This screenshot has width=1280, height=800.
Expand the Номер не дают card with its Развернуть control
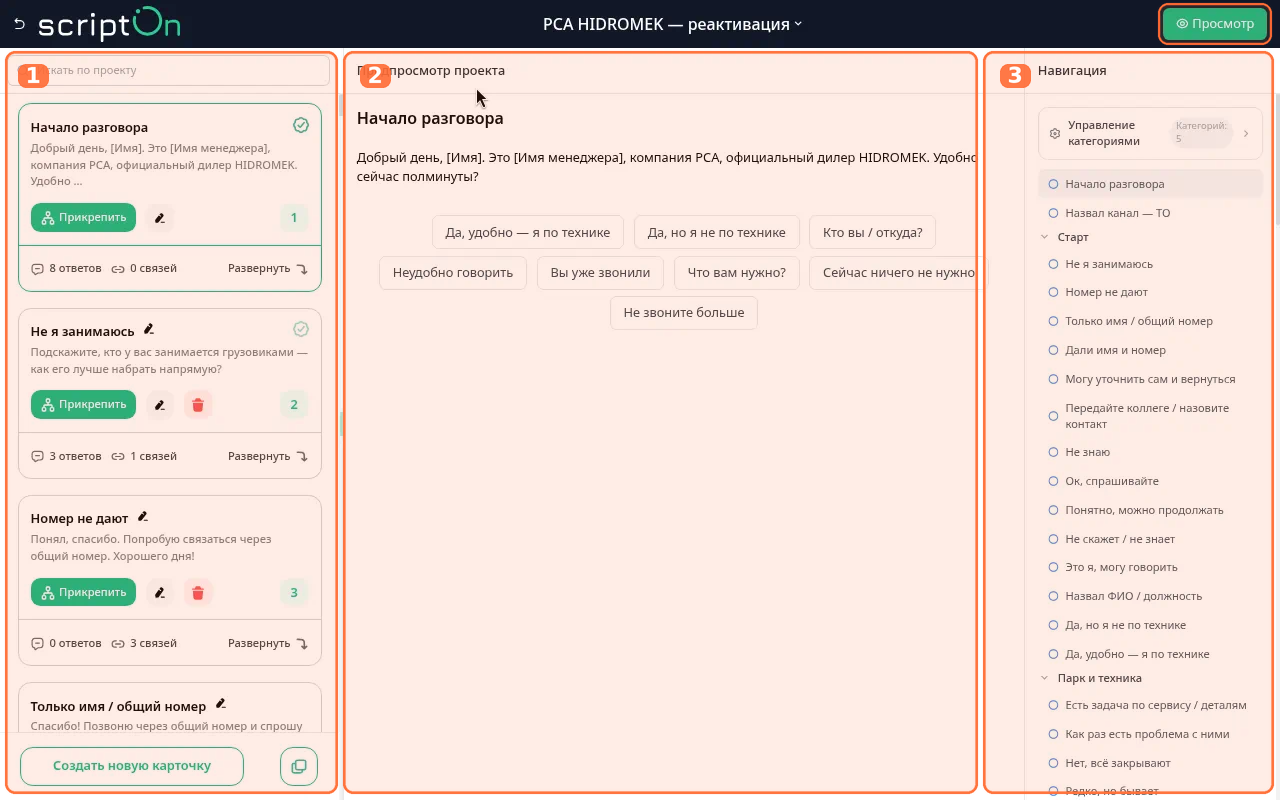pos(268,643)
